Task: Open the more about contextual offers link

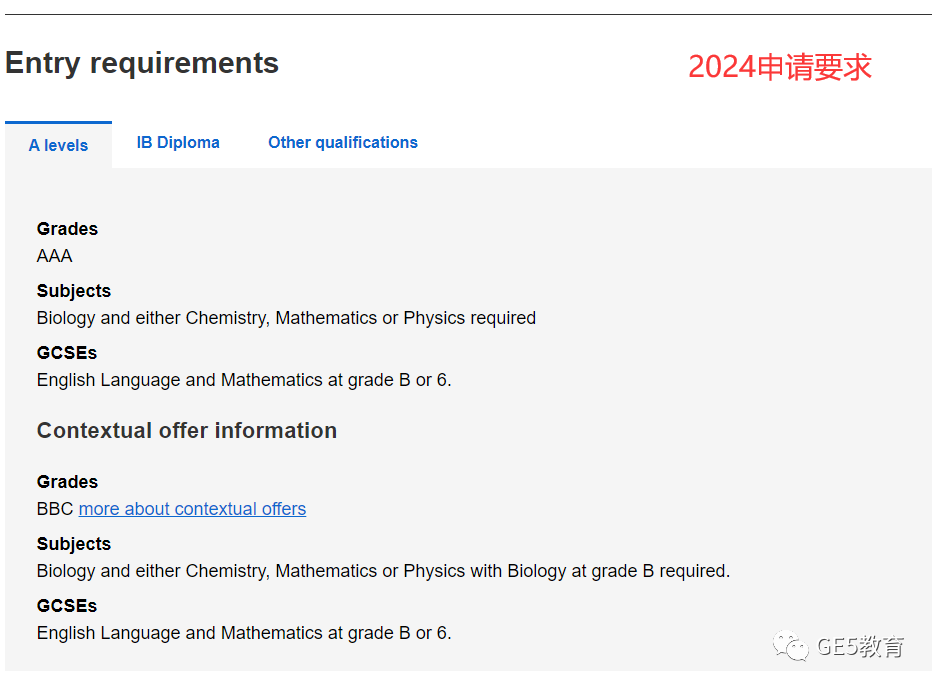Action: click(x=192, y=509)
